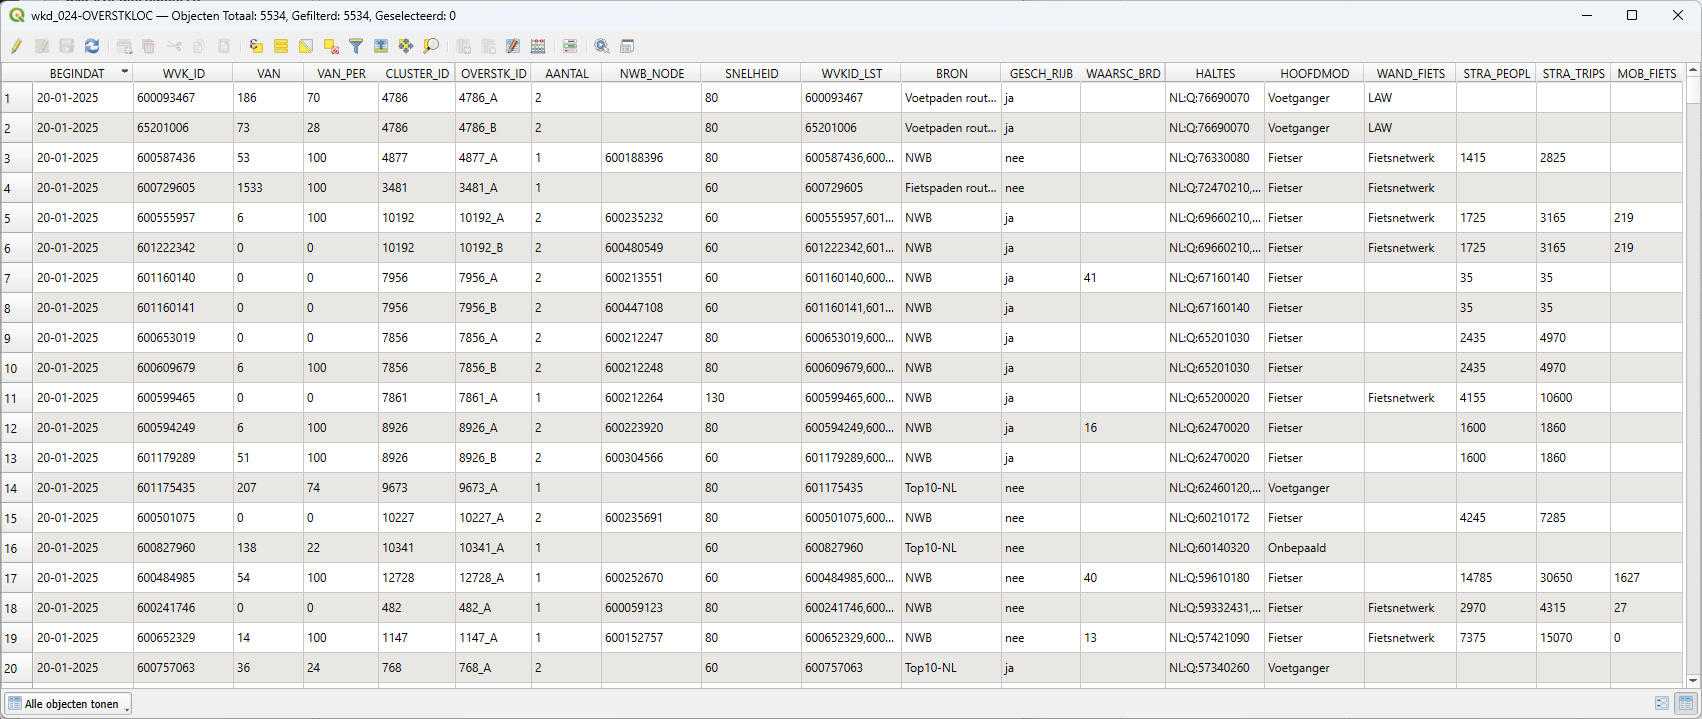Image resolution: width=1702 pixels, height=719 pixels.
Task: Click cell '4786_B' in OVERSTK_ID column
Action: (x=493, y=128)
